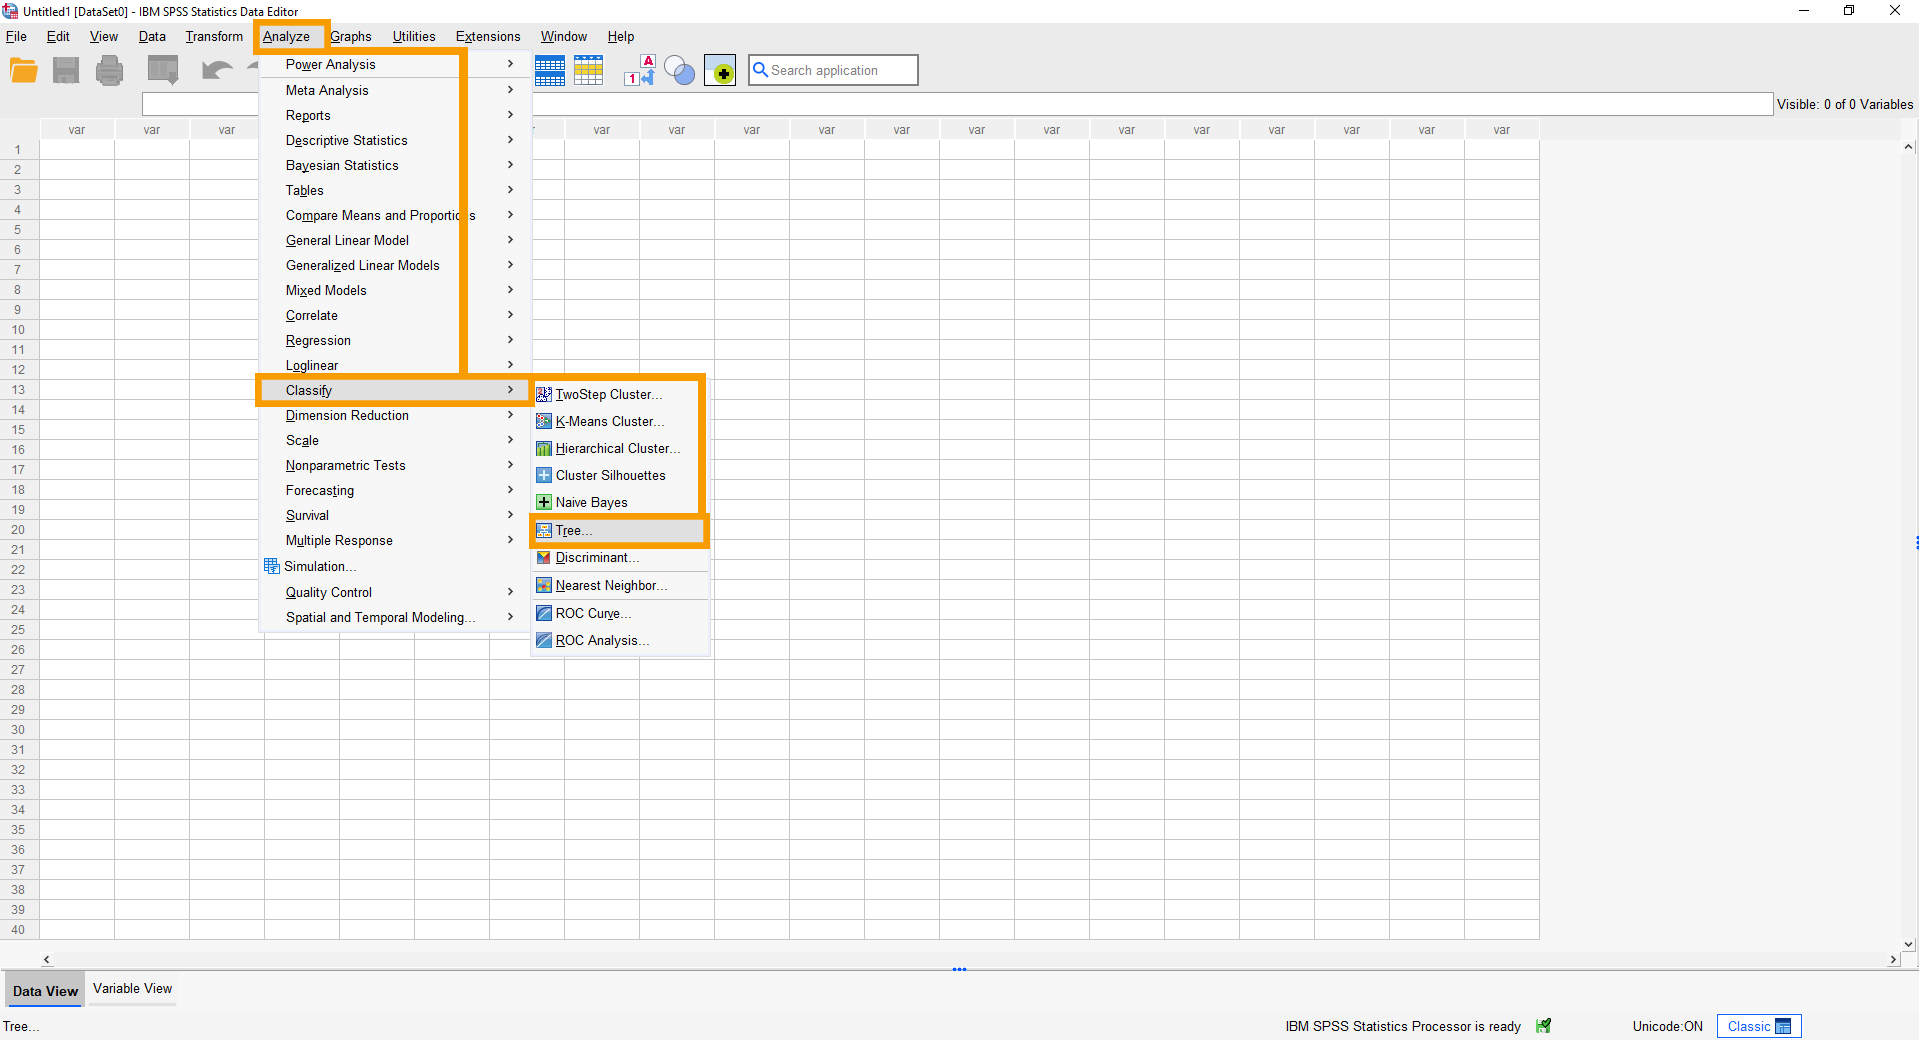This screenshot has width=1919, height=1040.
Task: Expand the Quality Control submenu arrow
Action: coord(510,592)
